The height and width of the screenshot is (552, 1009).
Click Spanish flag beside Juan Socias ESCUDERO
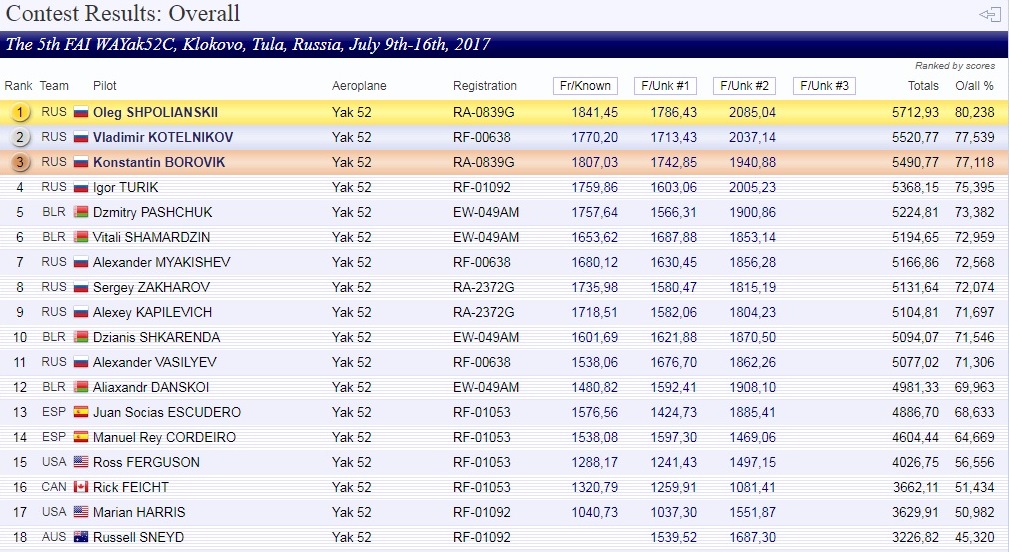pyautogui.click(x=80, y=412)
